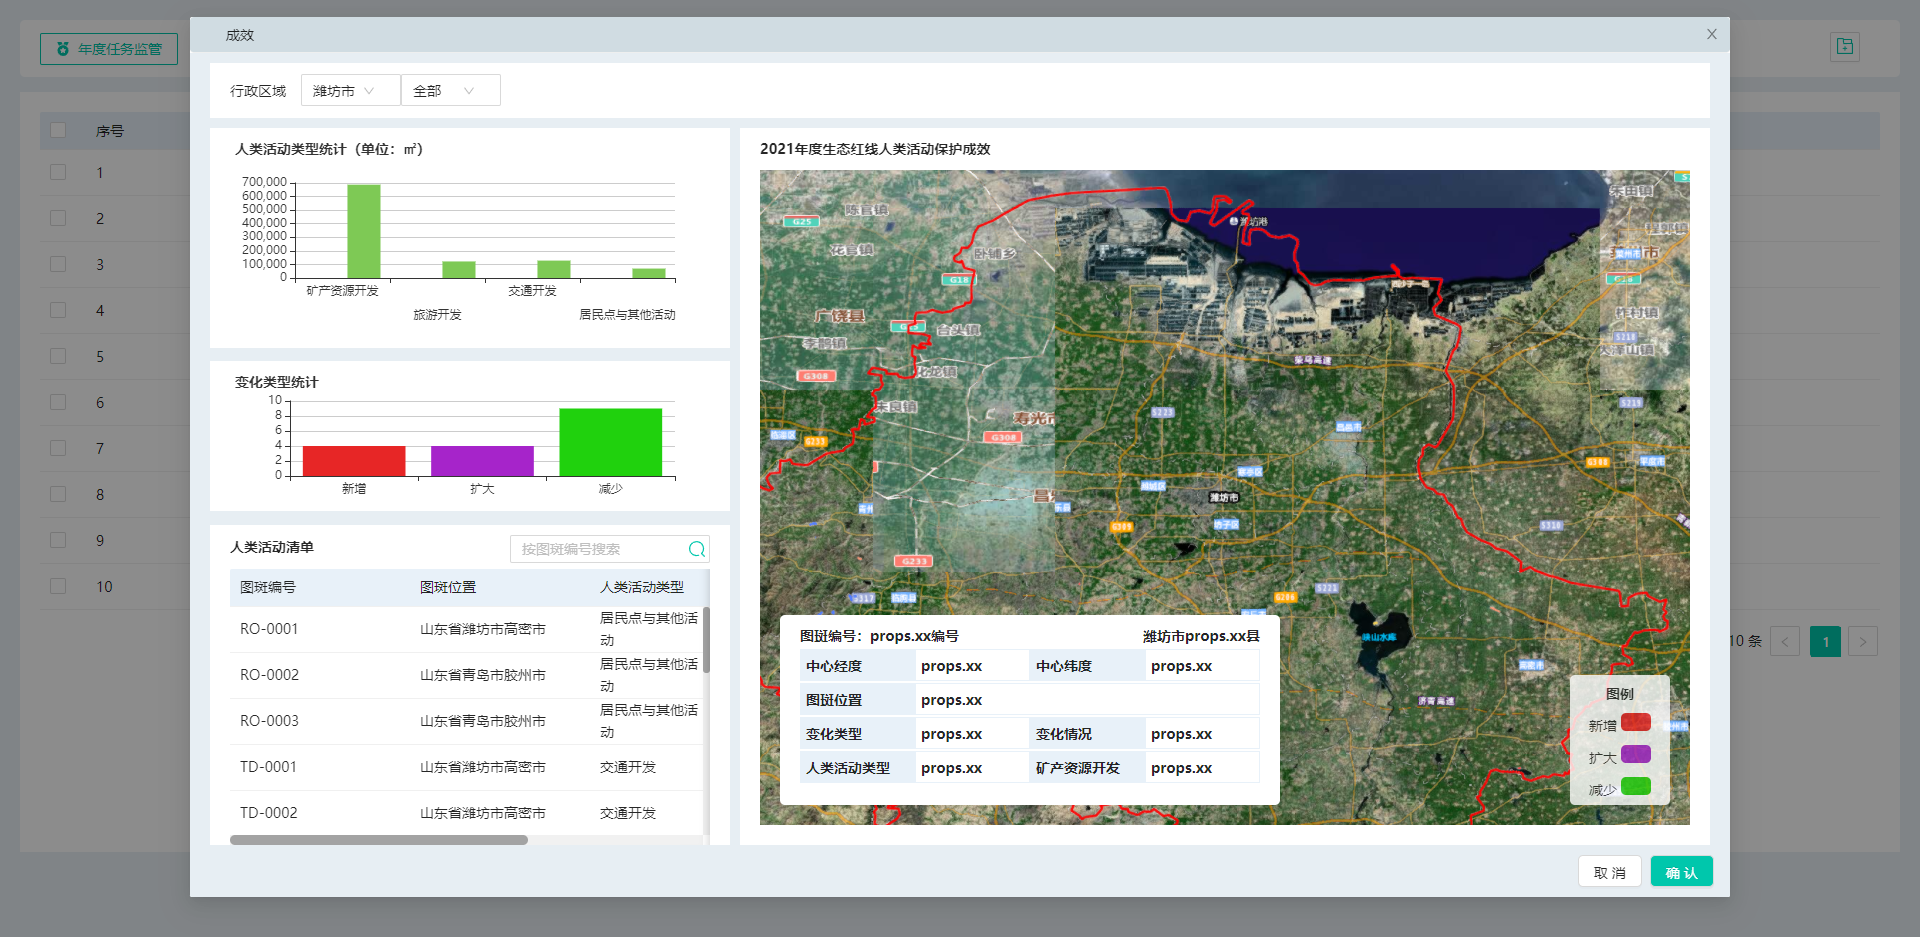Check the row 7 checkbox in background table
The height and width of the screenshot is (937, 1920).
pyautogui.click(x=58, y=448)
